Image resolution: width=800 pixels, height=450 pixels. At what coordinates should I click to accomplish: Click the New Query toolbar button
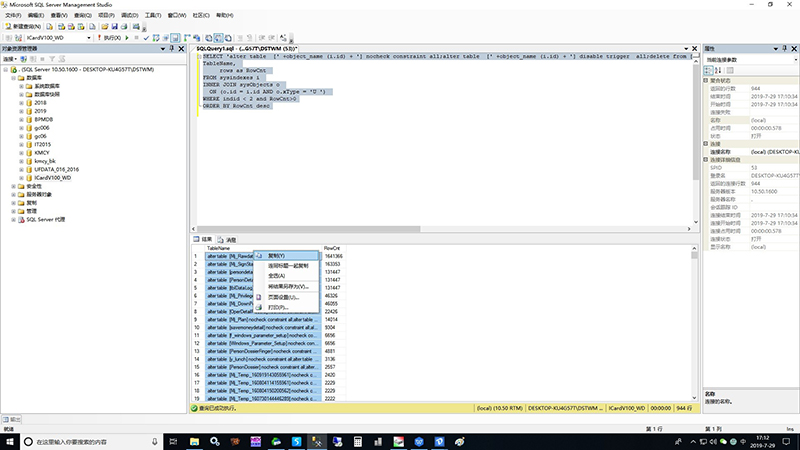pyautogui.click(x=23, y=27)
